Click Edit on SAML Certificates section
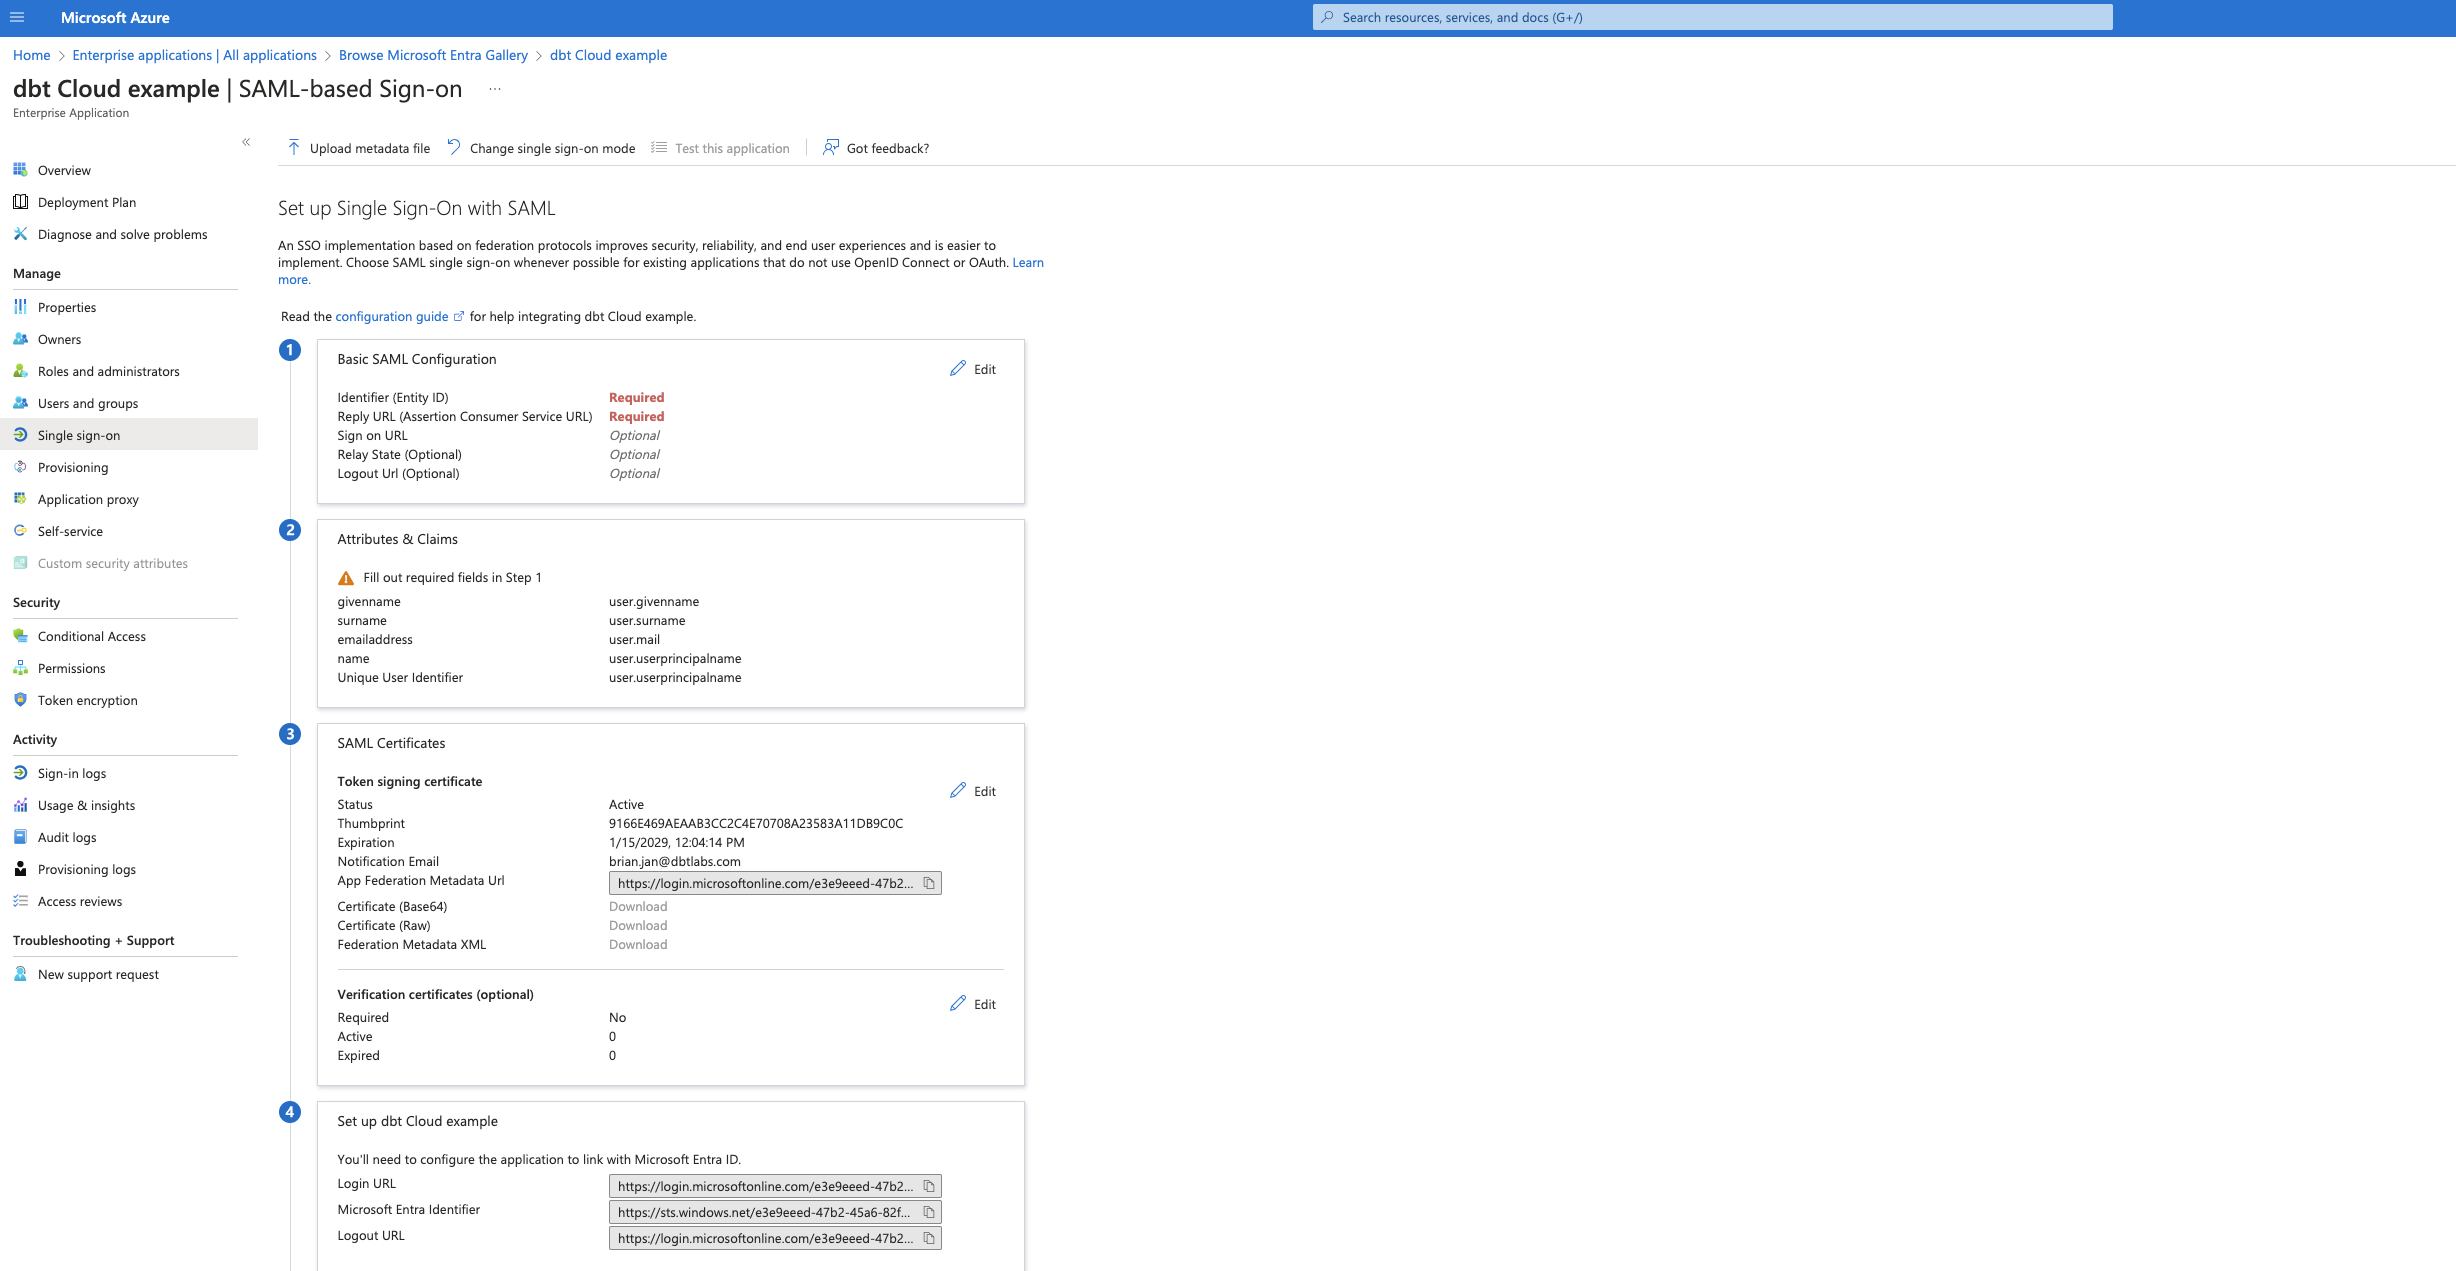The image size is (2456, 1271). point(973,791)
